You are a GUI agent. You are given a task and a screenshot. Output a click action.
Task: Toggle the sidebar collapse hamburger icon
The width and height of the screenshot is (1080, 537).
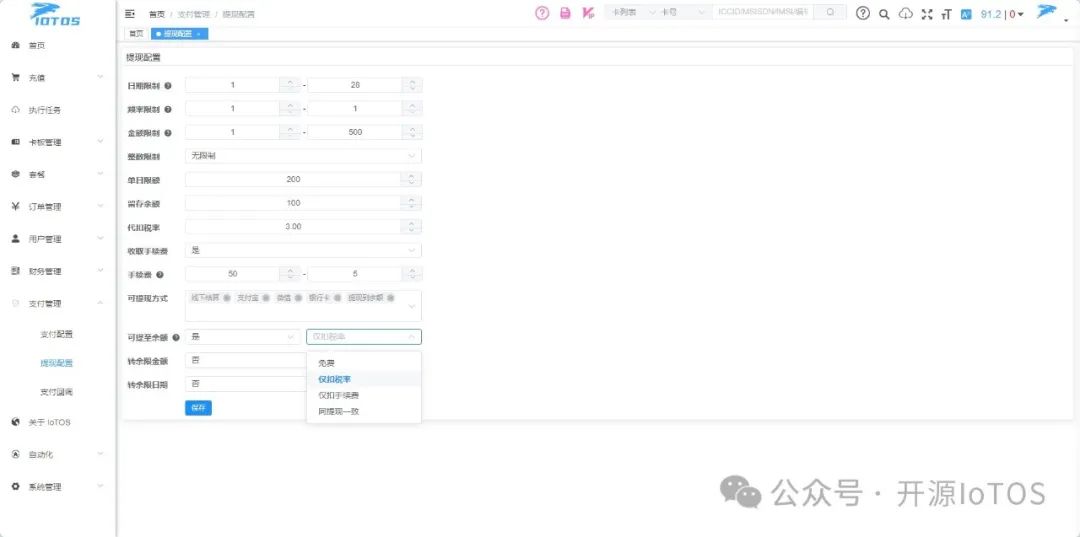pos(129,14)
